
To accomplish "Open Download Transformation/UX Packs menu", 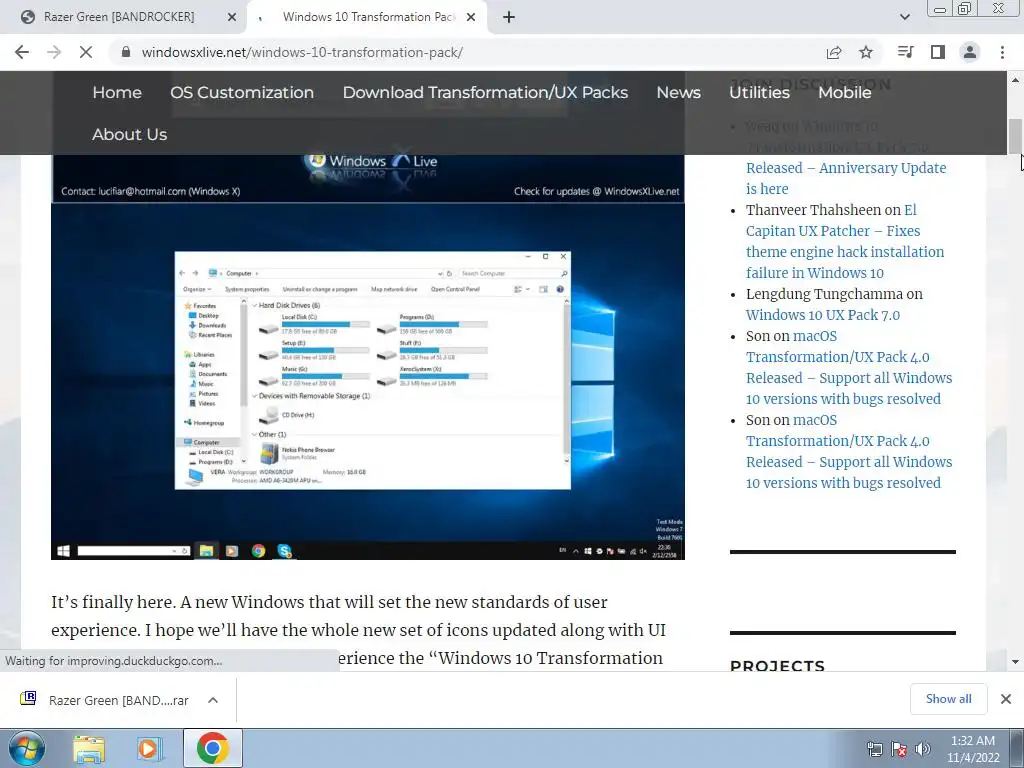I will [x=485, y=92].
